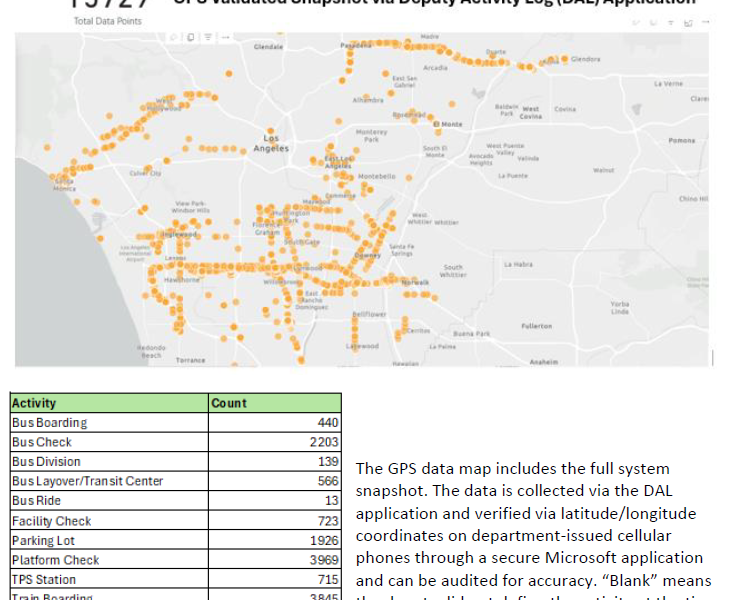Click the Fullerton label on the map
The image size is (743, 600).
536,326
